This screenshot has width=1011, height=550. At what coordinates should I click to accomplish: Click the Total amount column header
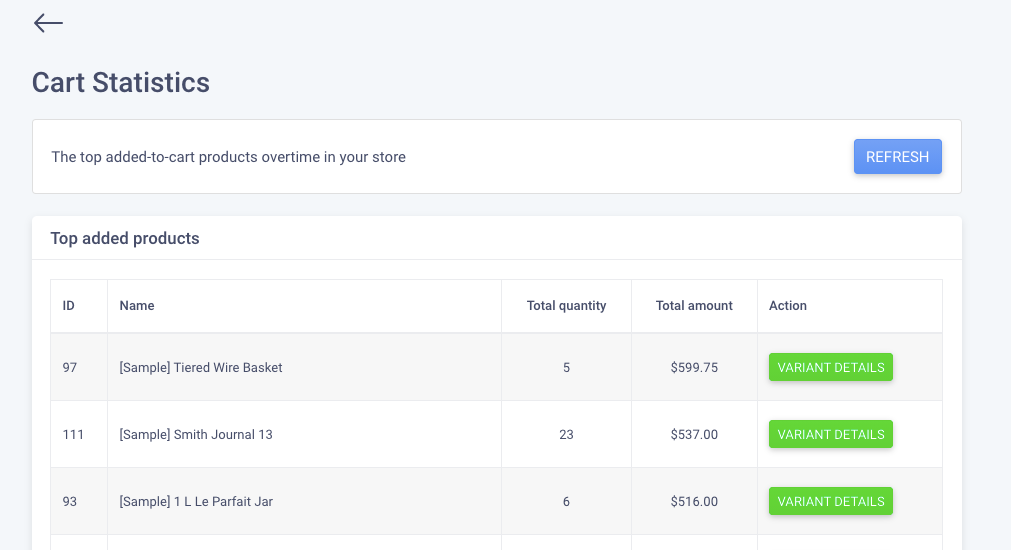694,306
